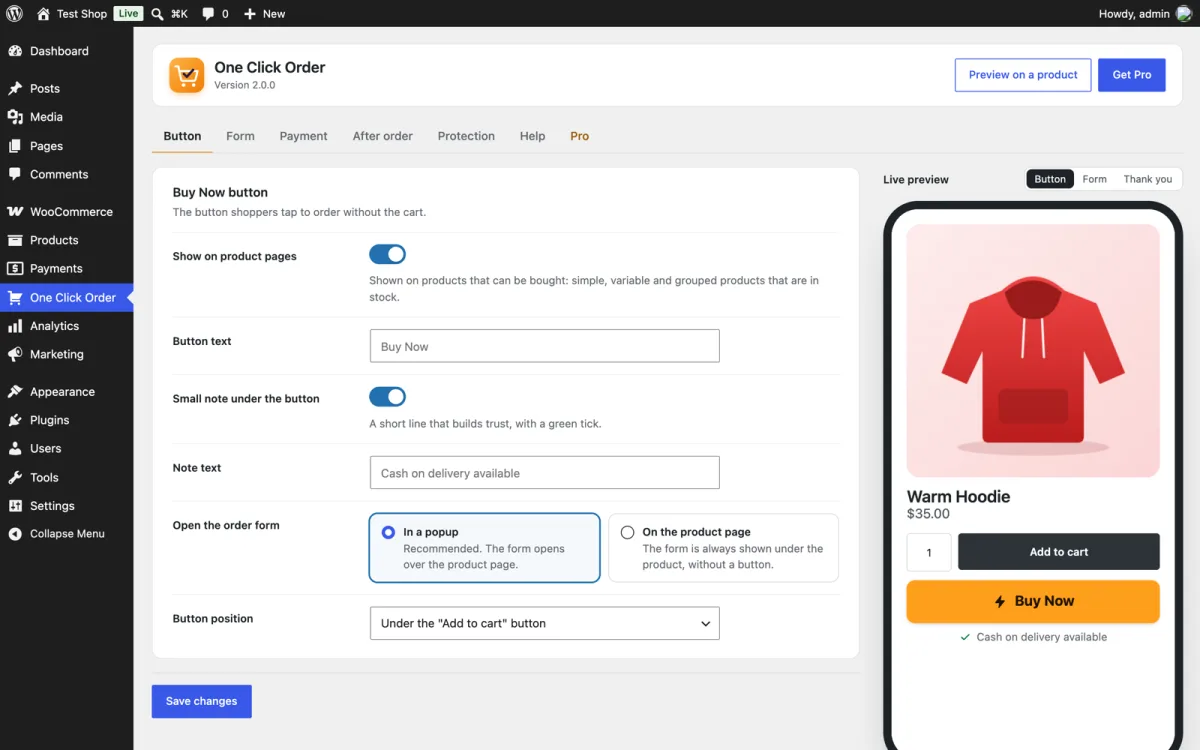Show Button in live preview
The height and width of the screenshot is (750, 1200).
[1050, 179]
